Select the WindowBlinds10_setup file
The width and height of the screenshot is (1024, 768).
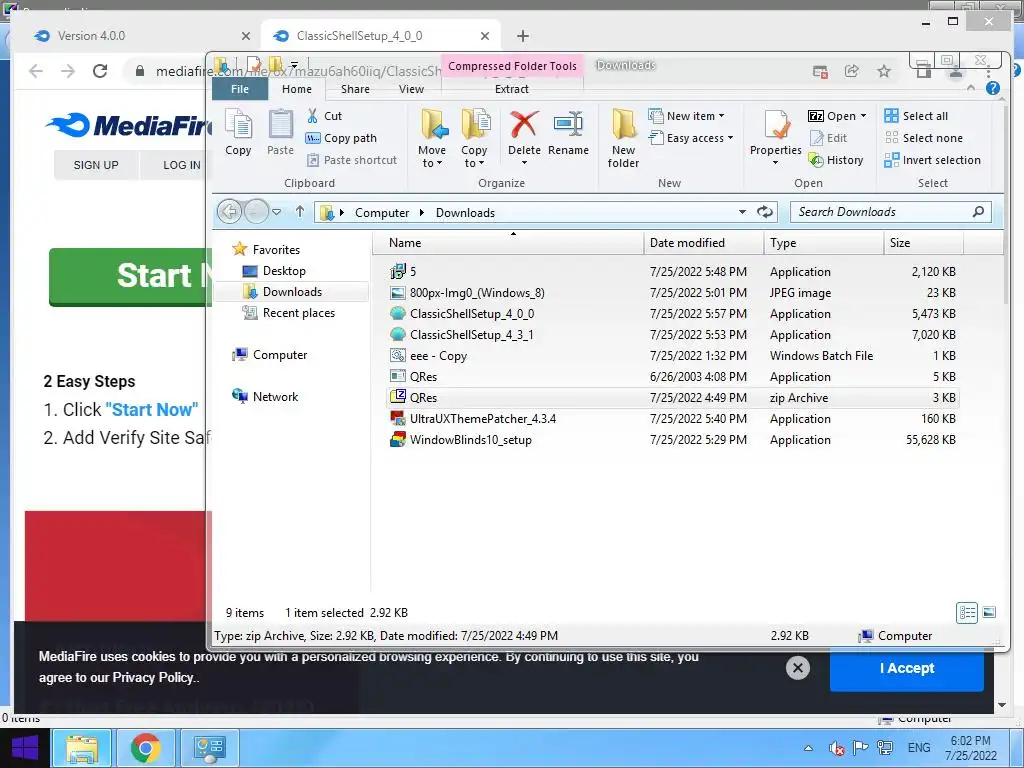click(x=673, y=440)
